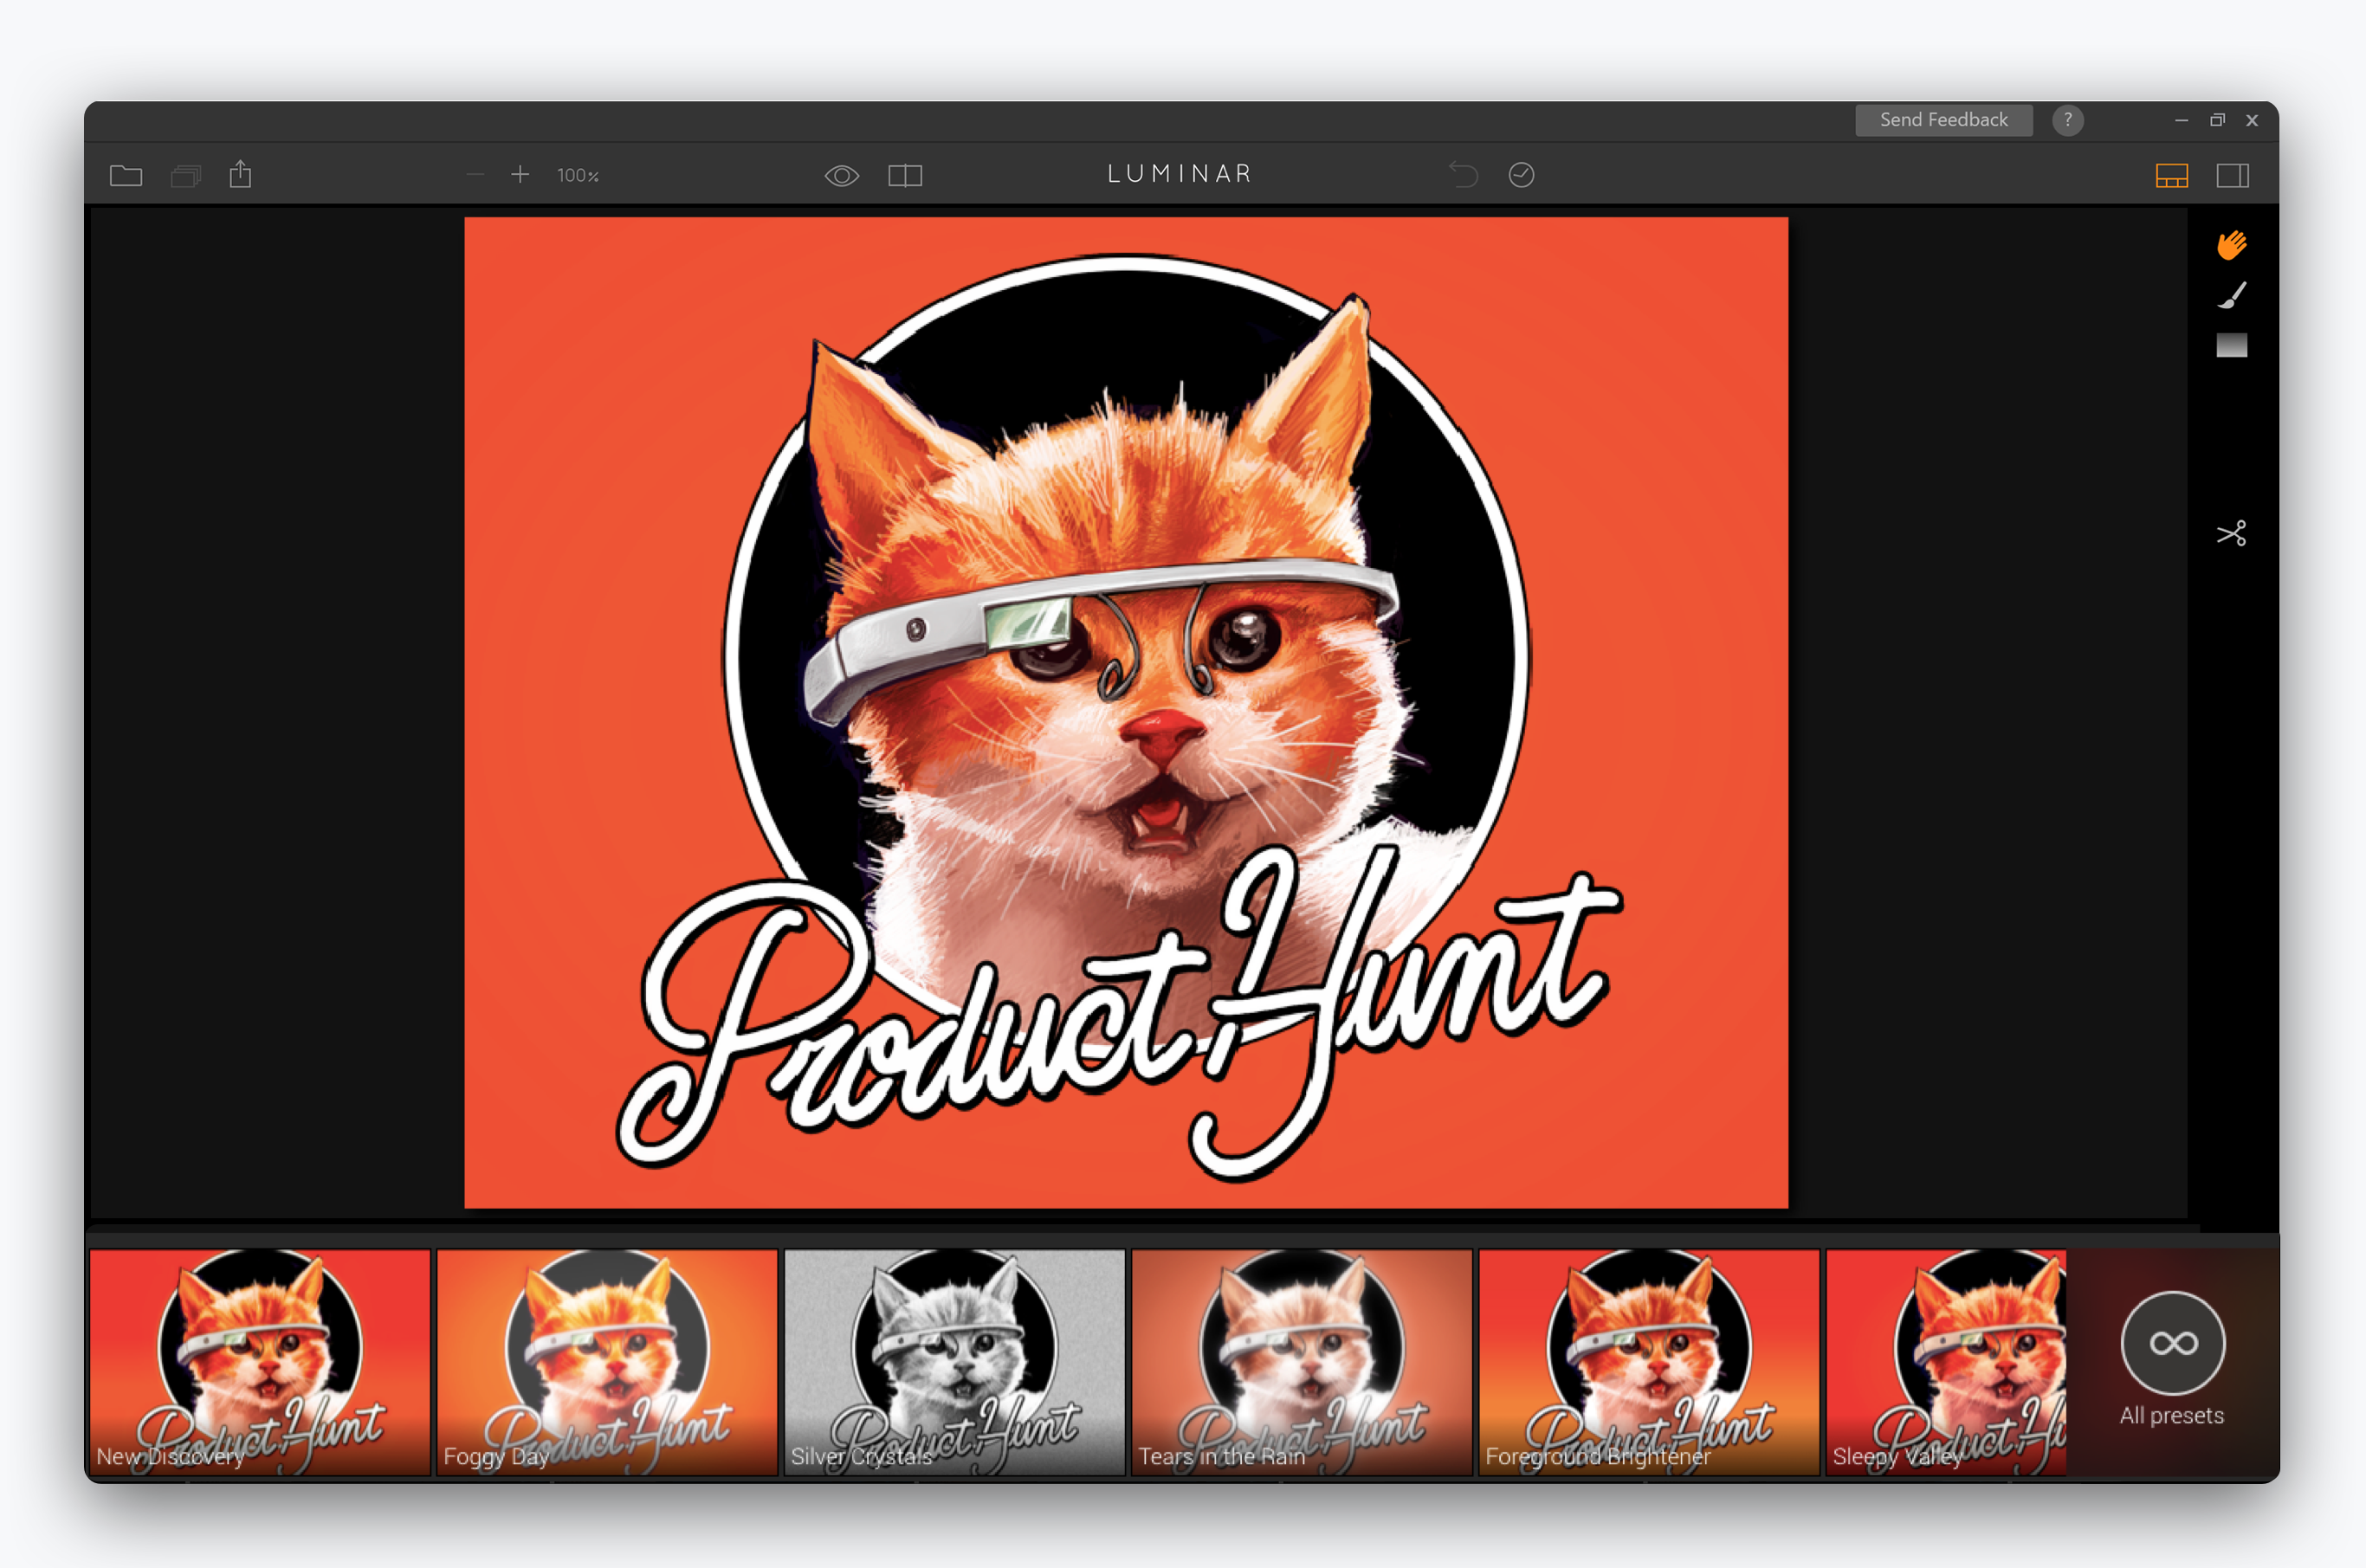Open All presets with infinity button

click(x=2172, y=1343)
